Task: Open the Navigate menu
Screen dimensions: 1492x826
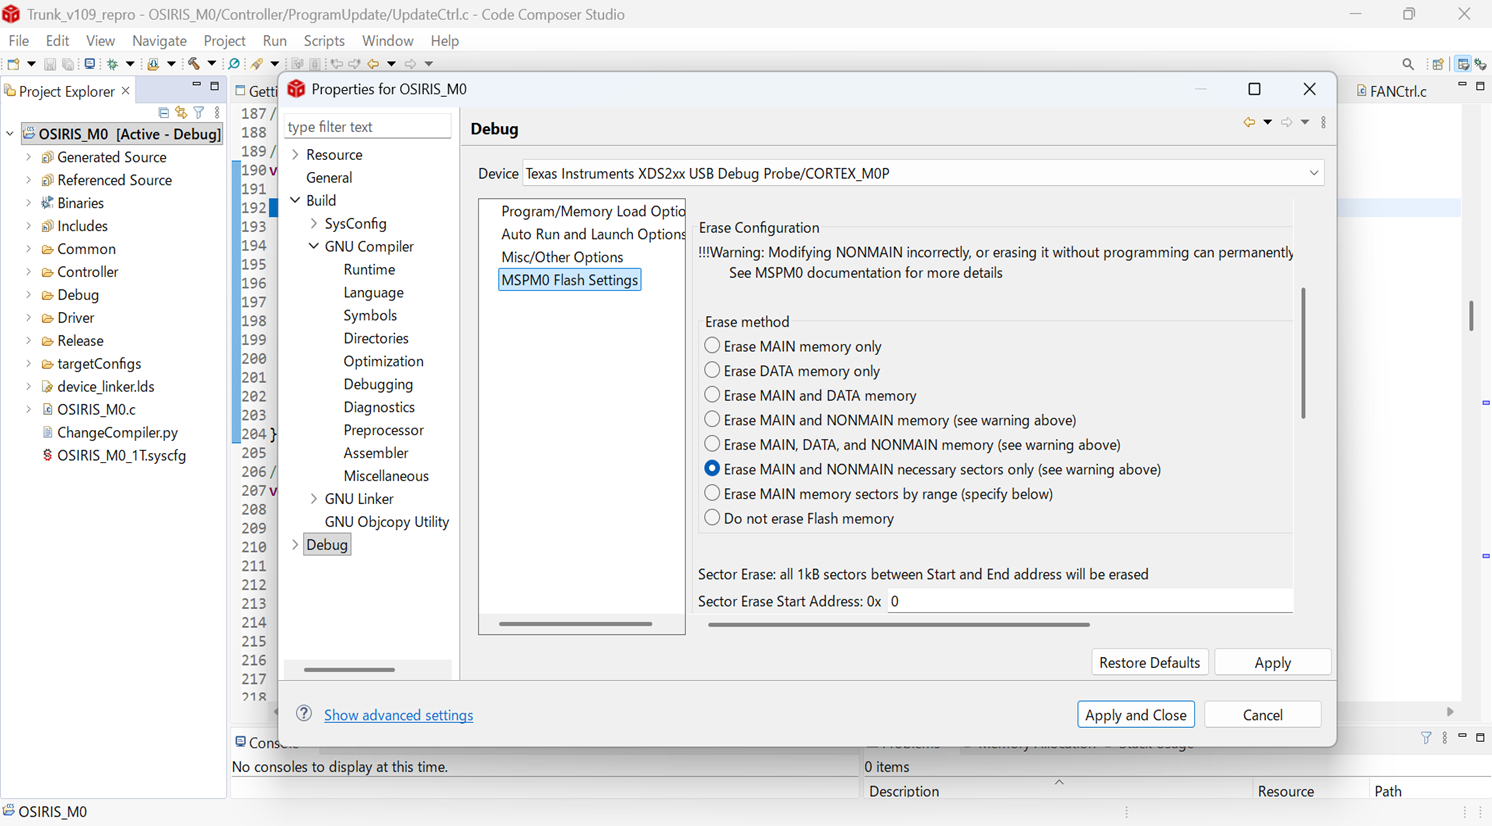Action: tap(159, 41)
